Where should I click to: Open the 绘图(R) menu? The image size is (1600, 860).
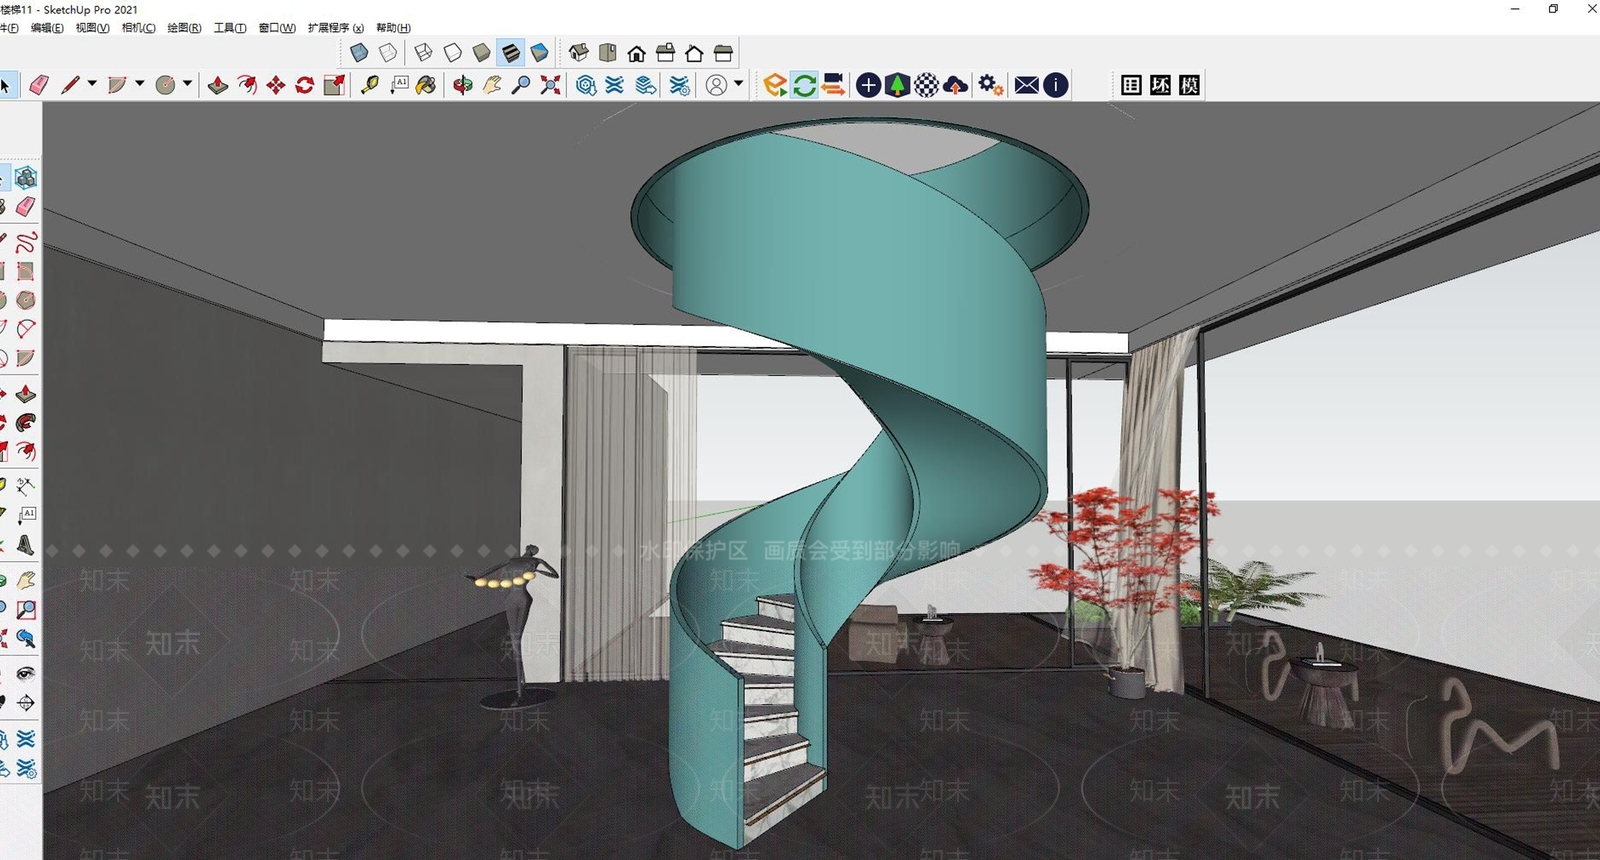pyautogui.click(x=184, y=28)
